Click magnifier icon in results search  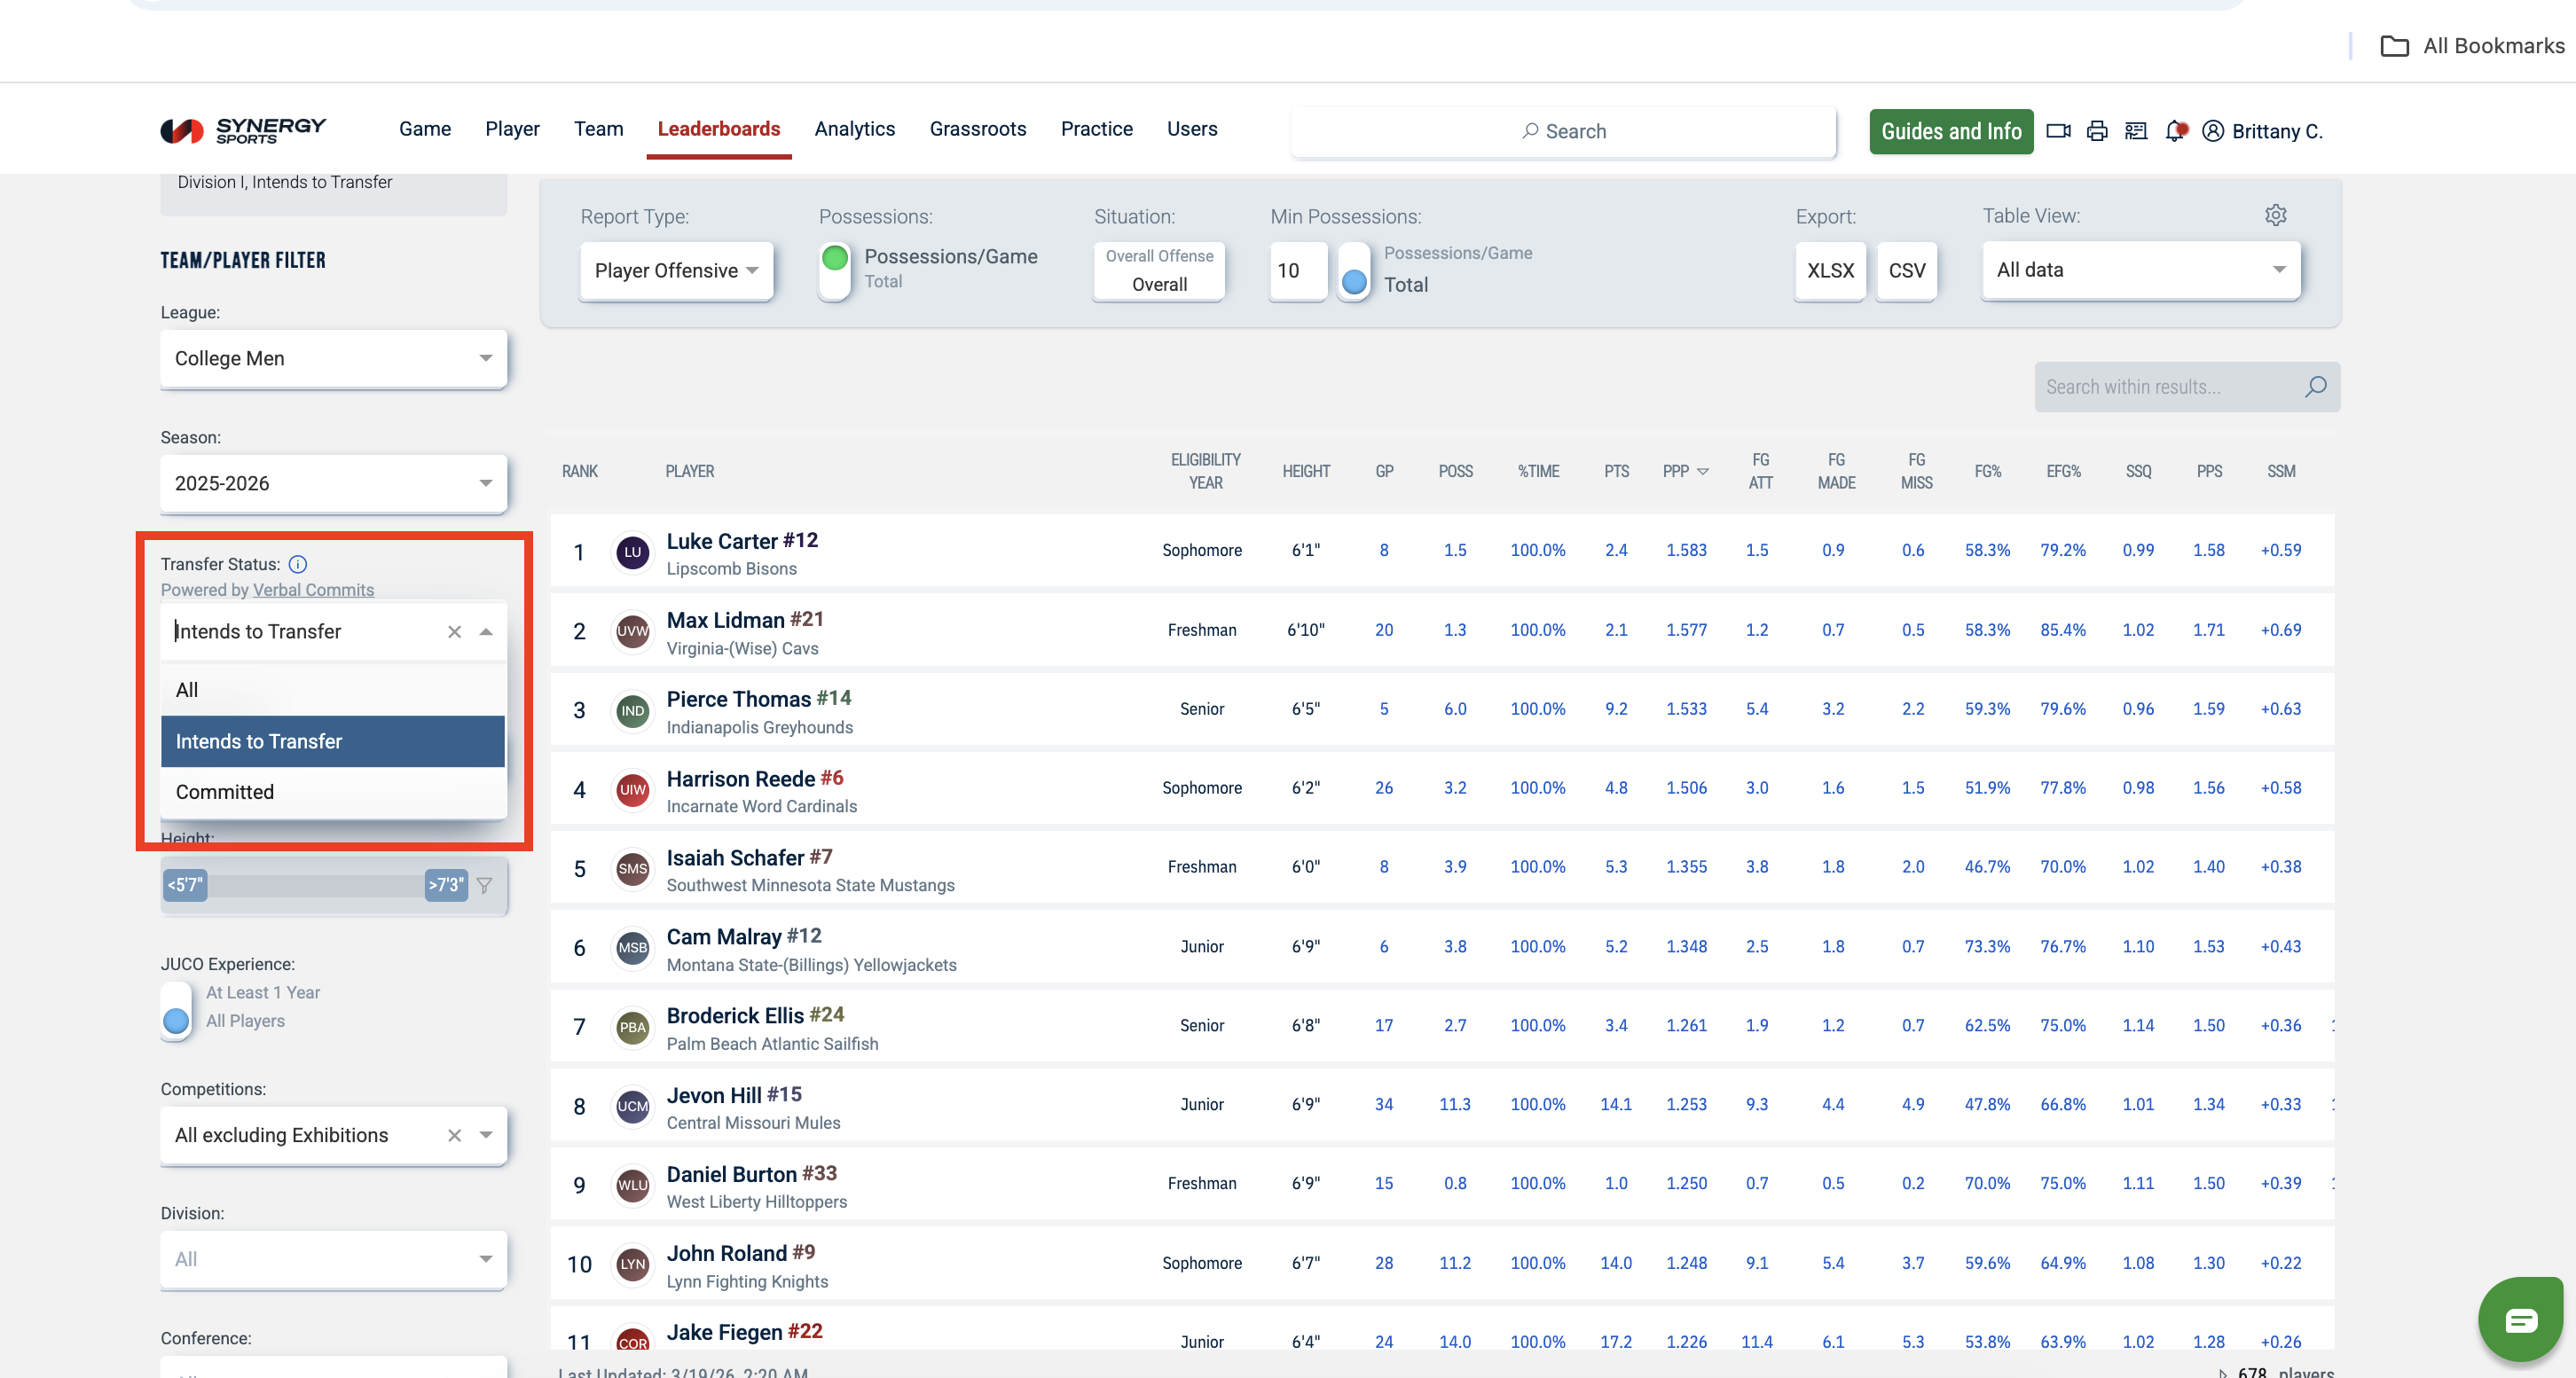2316,387
